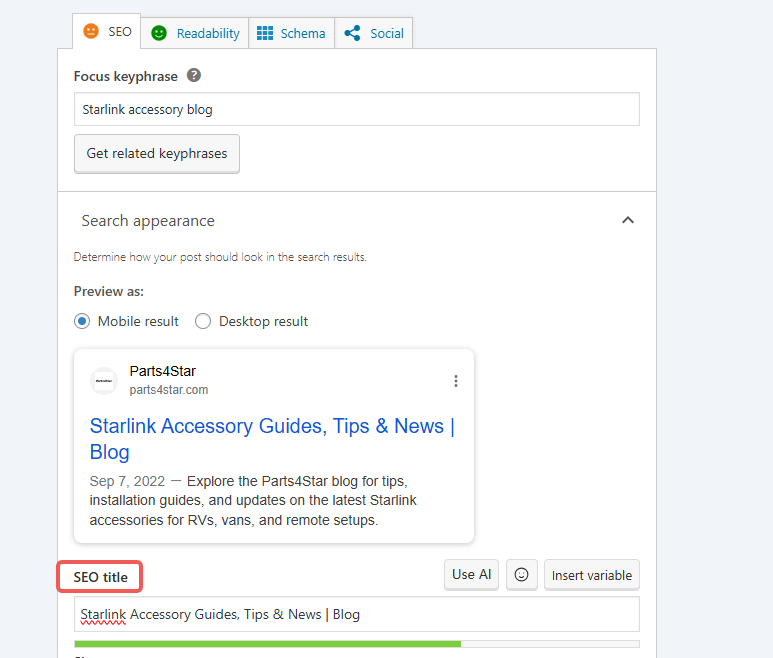Click the Parts4Star favicon in preview
Viewport: 773px width, 658px height.
click(104, 381)
